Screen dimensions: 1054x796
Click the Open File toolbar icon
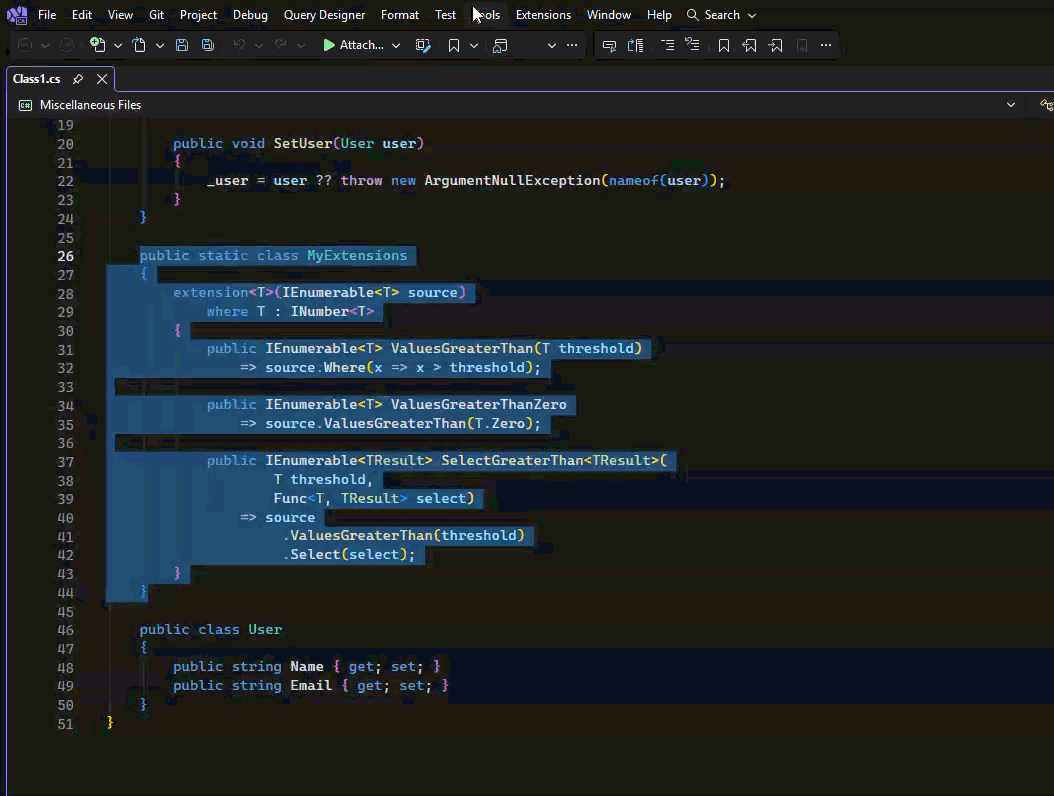pyautogui.click(x=138, y=45)
